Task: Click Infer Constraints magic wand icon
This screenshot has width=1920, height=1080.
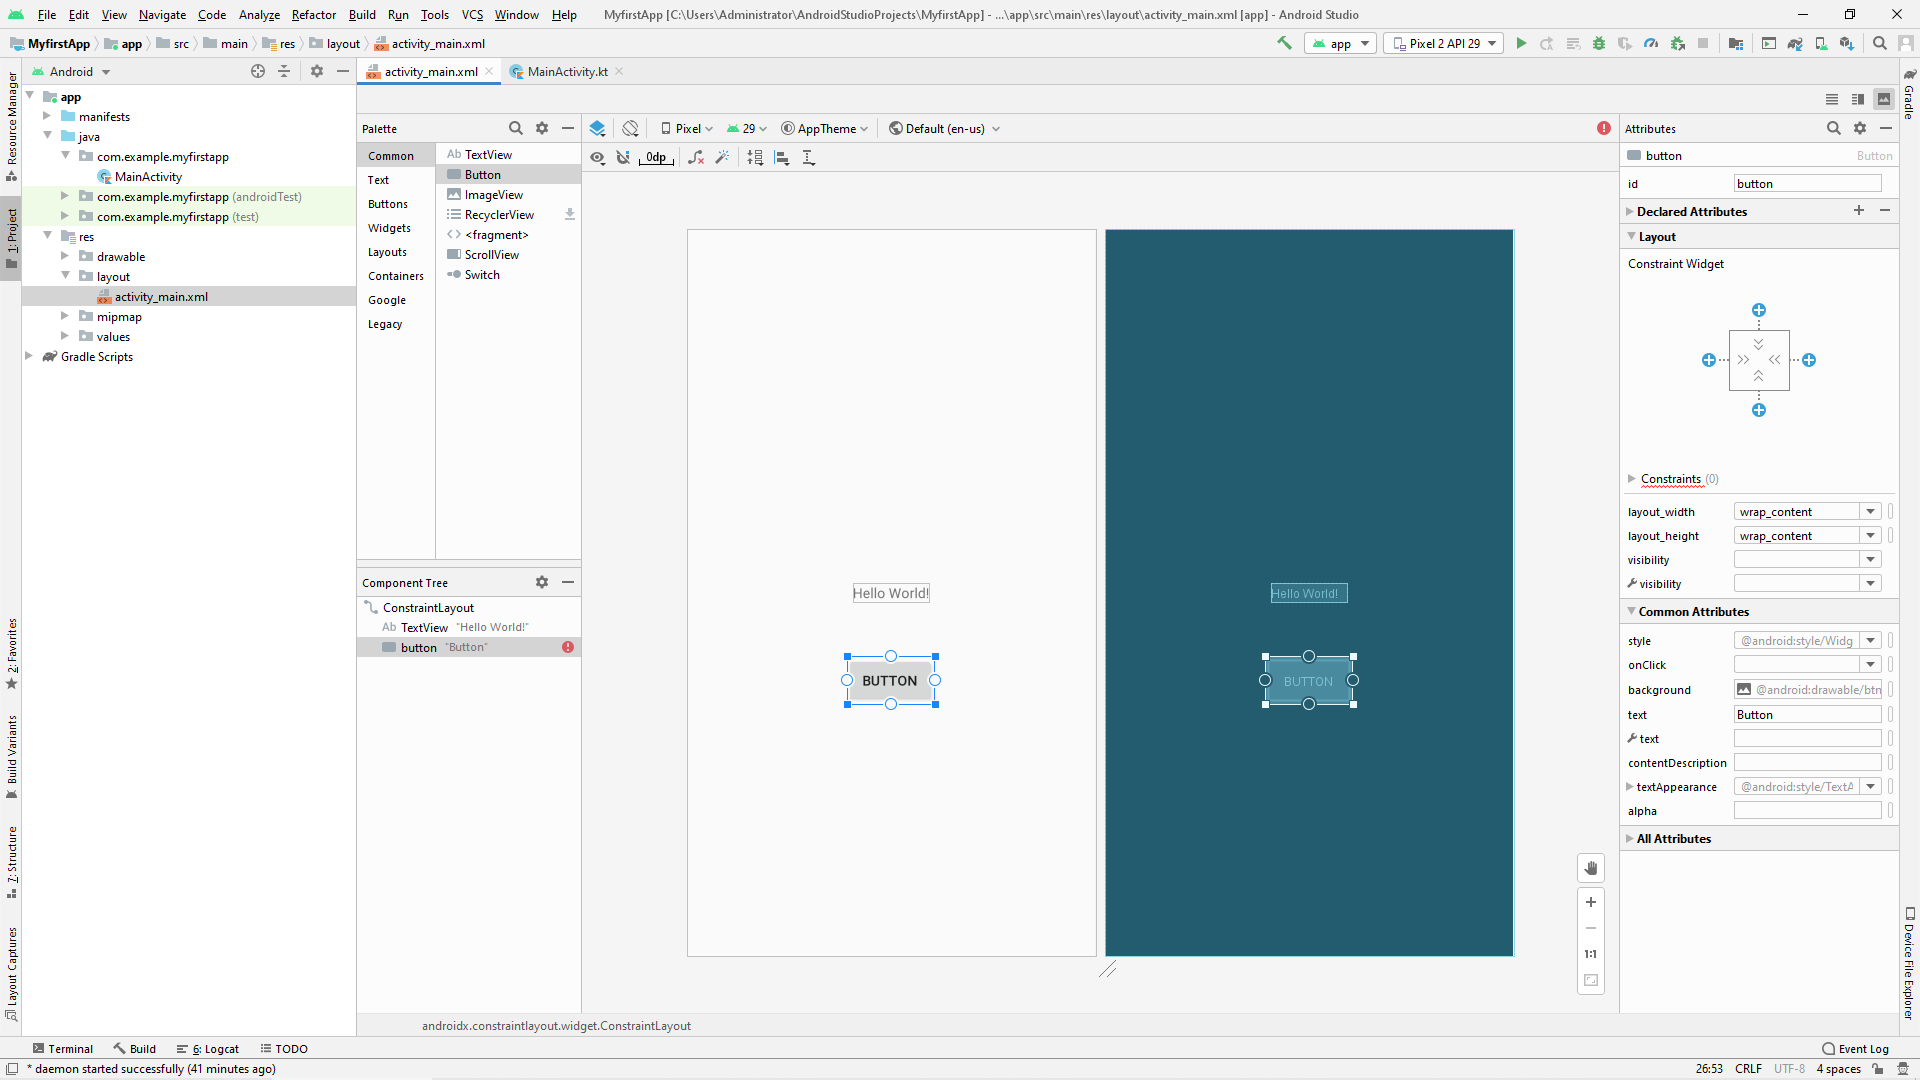Action: pos(722,157)
